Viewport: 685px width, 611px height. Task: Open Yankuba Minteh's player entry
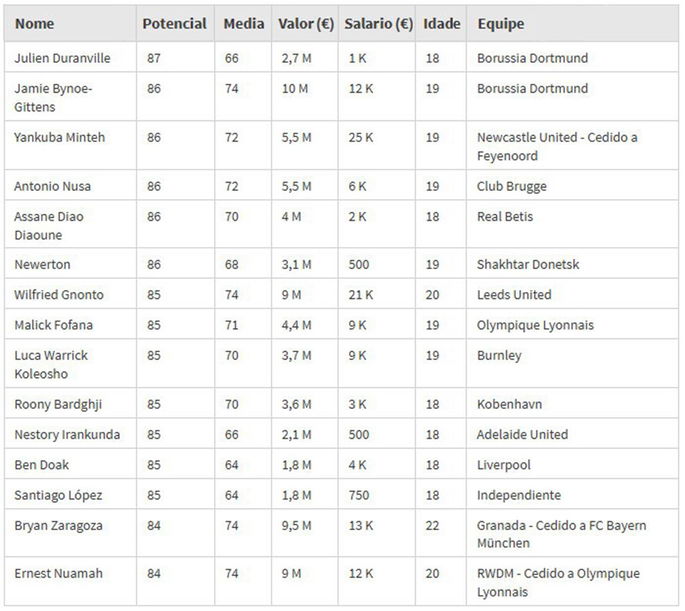[59, 137]
